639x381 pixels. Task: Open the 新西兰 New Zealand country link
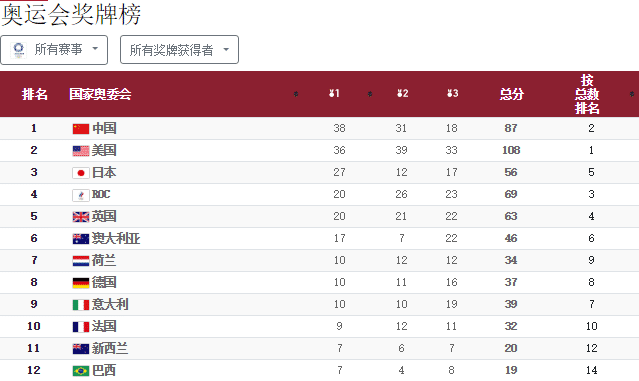tap(110, 348)
